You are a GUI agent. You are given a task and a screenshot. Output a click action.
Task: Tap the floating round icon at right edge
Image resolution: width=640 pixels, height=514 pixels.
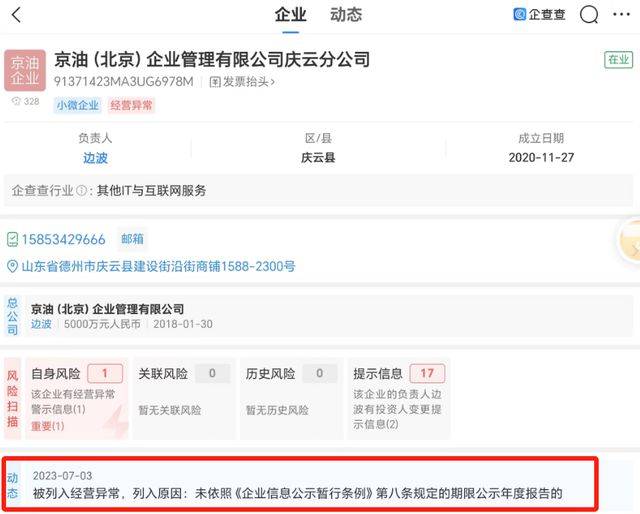click(630, 240)
